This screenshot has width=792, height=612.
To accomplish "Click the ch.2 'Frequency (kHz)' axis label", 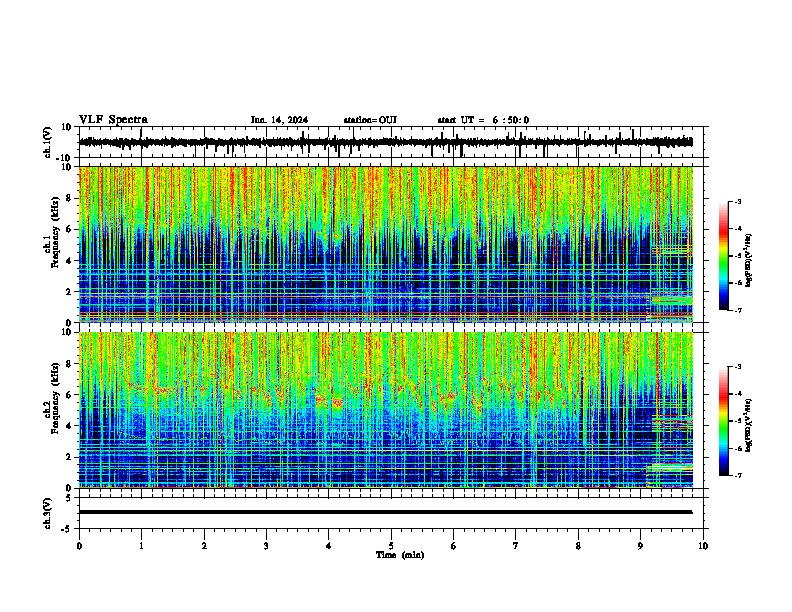I will pos(56,398).
